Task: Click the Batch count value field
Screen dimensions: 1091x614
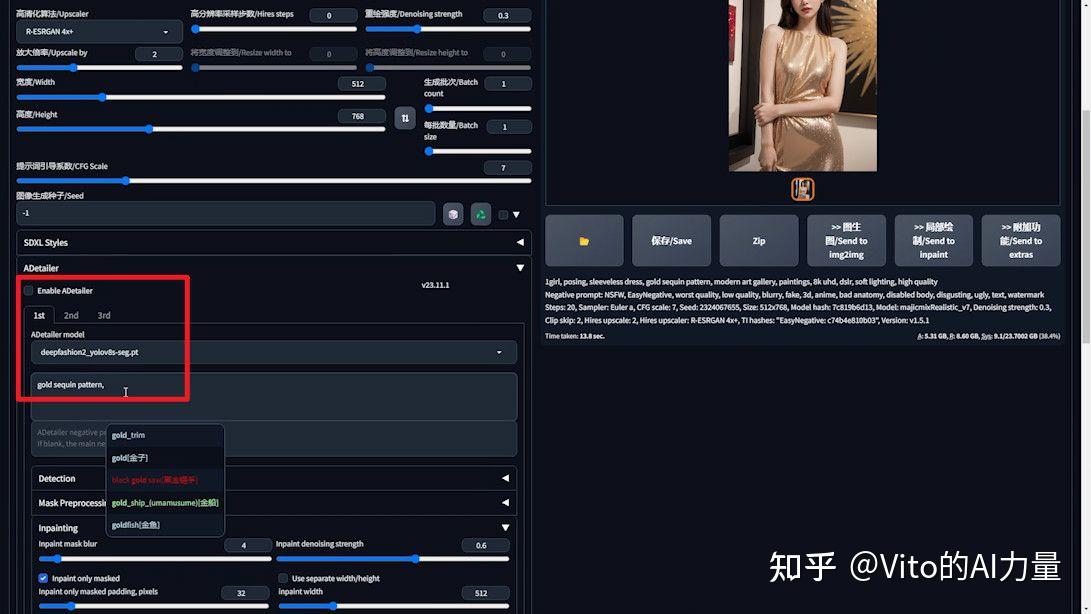Action: coord(508,84)
